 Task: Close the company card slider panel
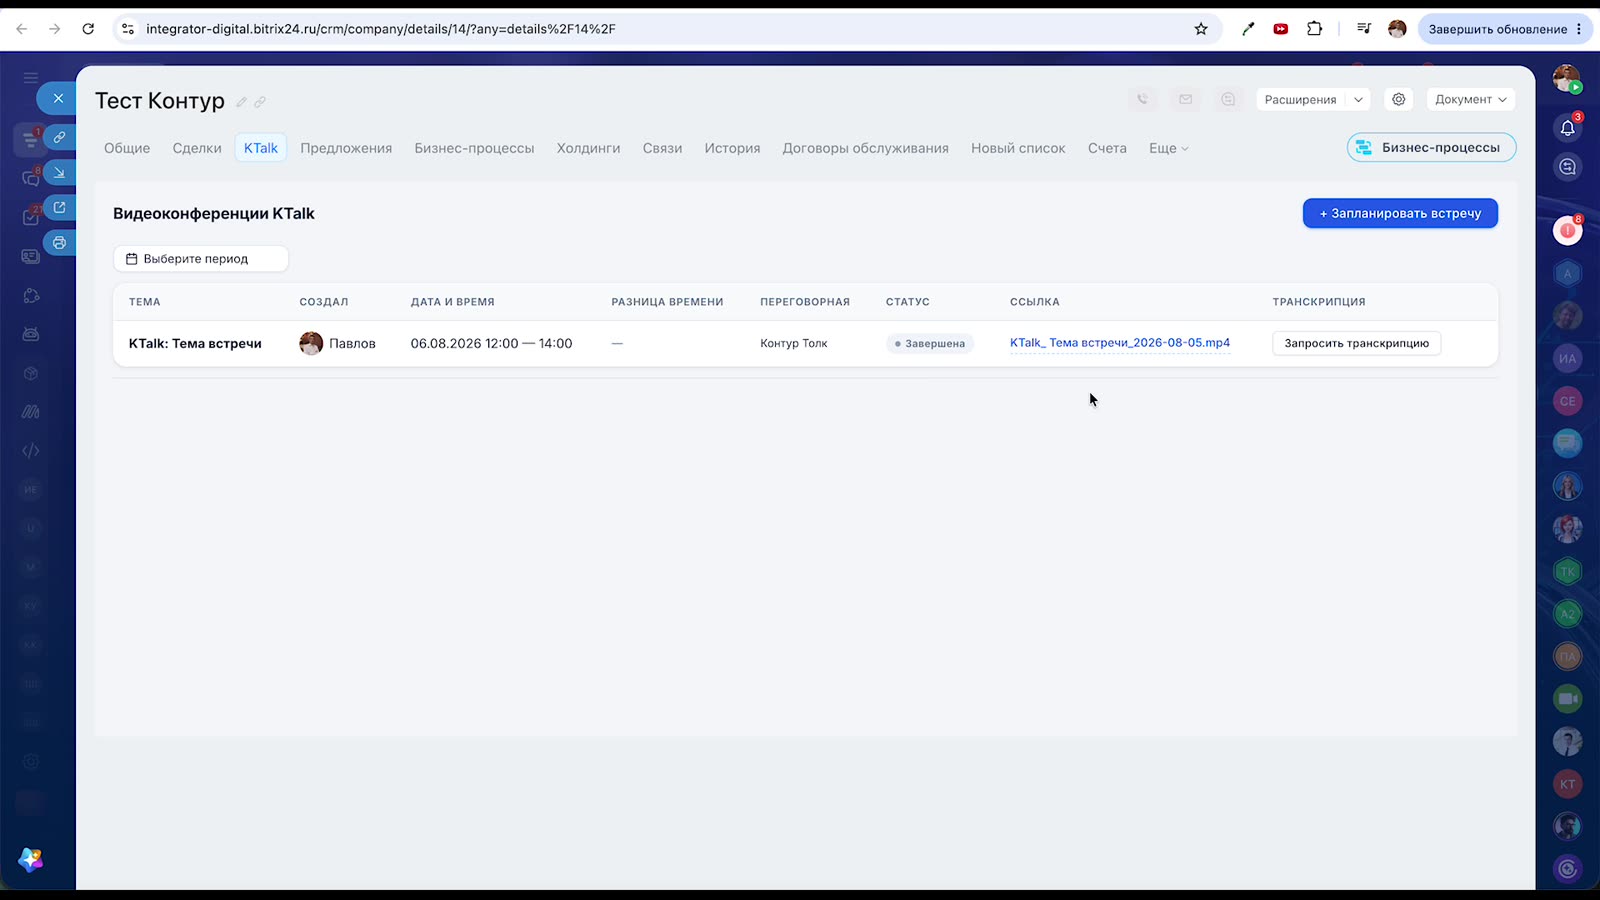[58, 98]
